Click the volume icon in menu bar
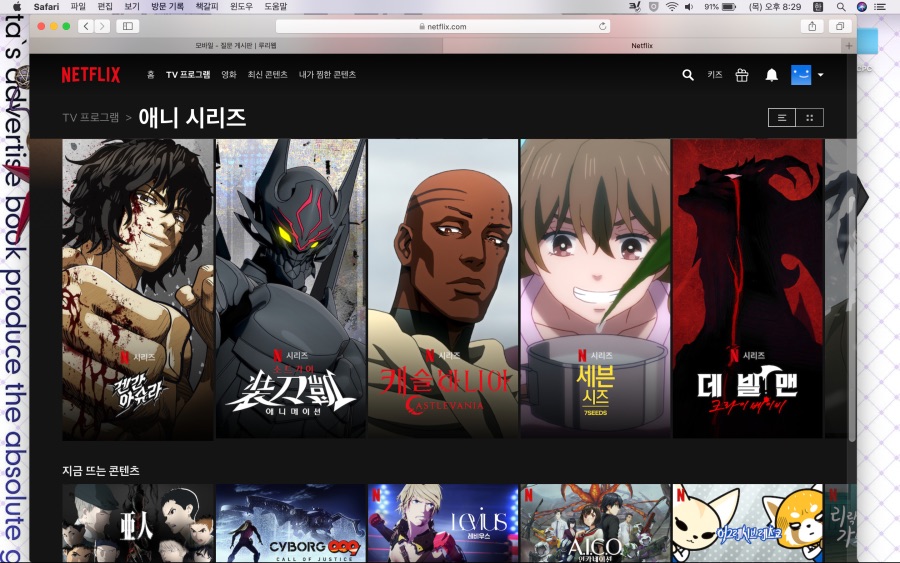 tap(689, 6)
